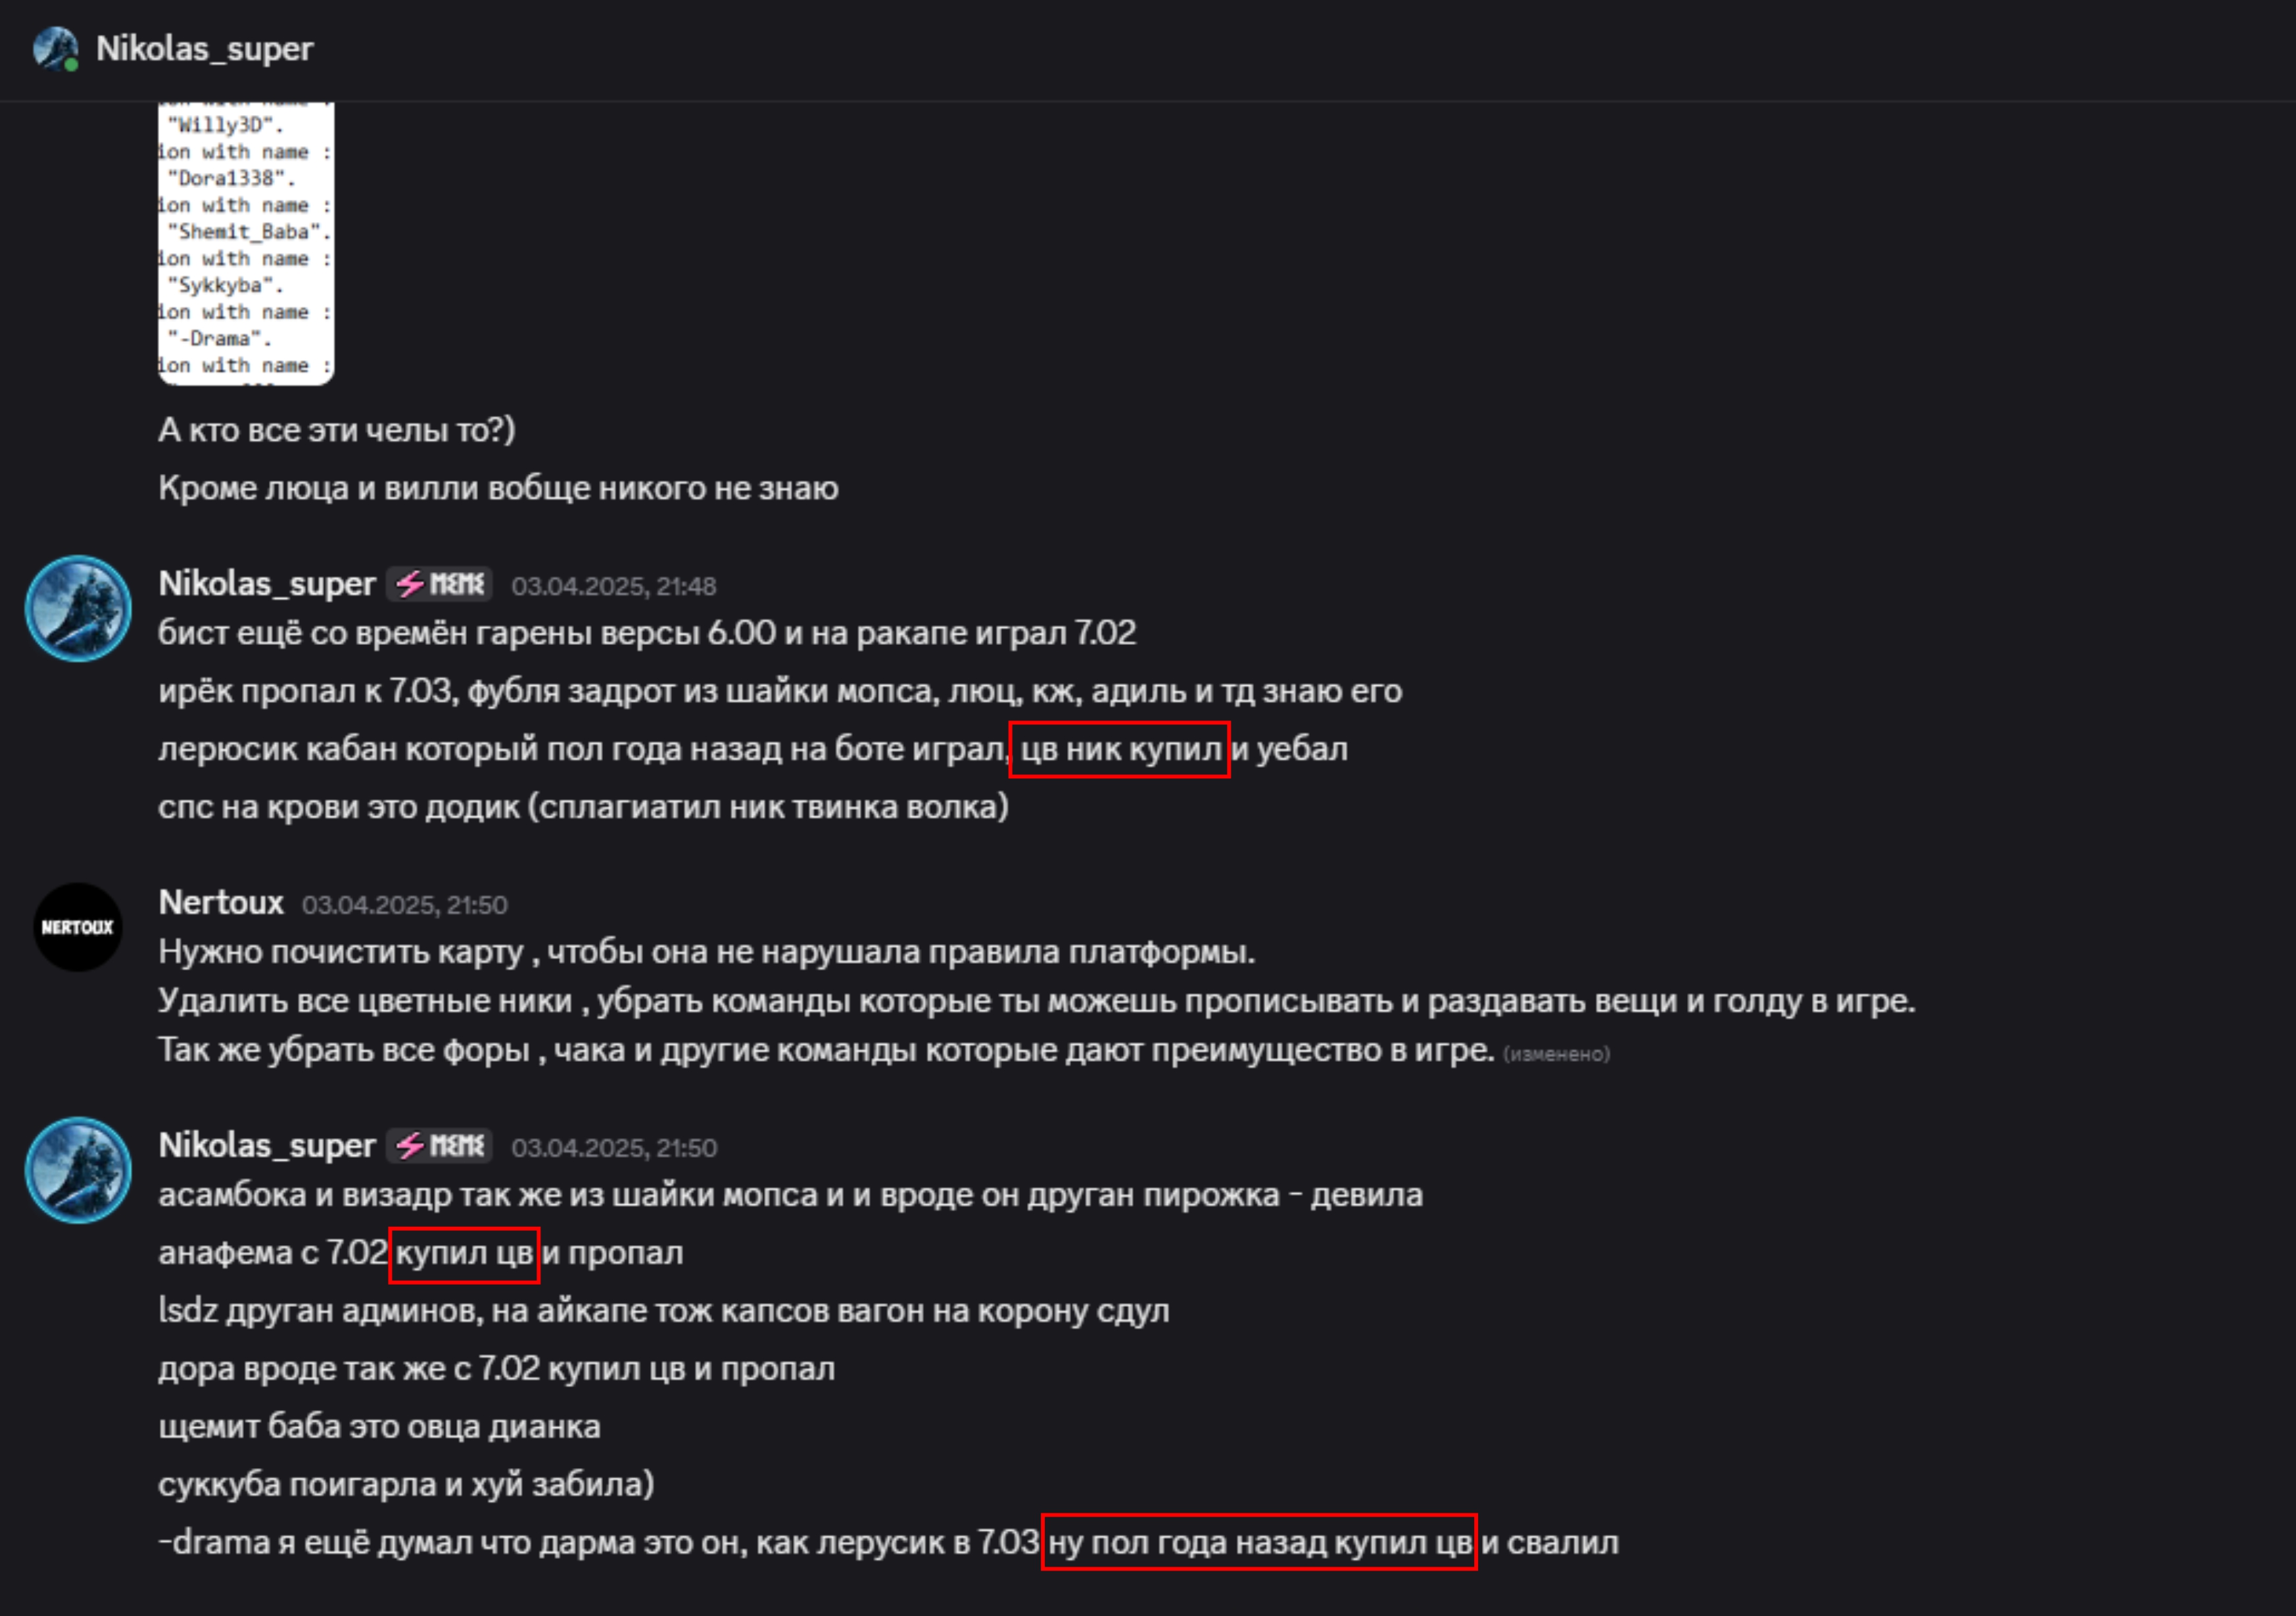This screenshot has height=1616, width=2296.
Task: Click the '(изменено)' edited label
Action: (1556, 1054)
